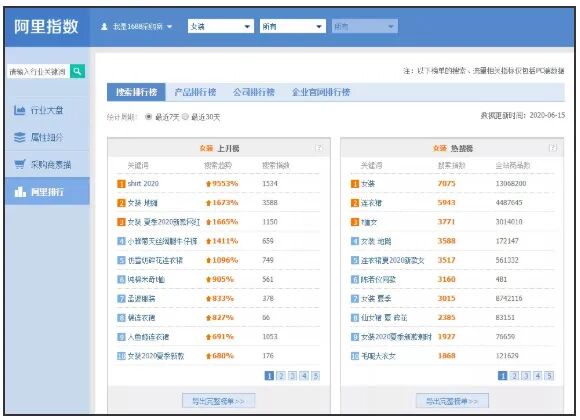Click help question icon on 热搜榜 panel
Image resolution: width=580 pixels, height=420 pixels.
click(x=552, y=148)
